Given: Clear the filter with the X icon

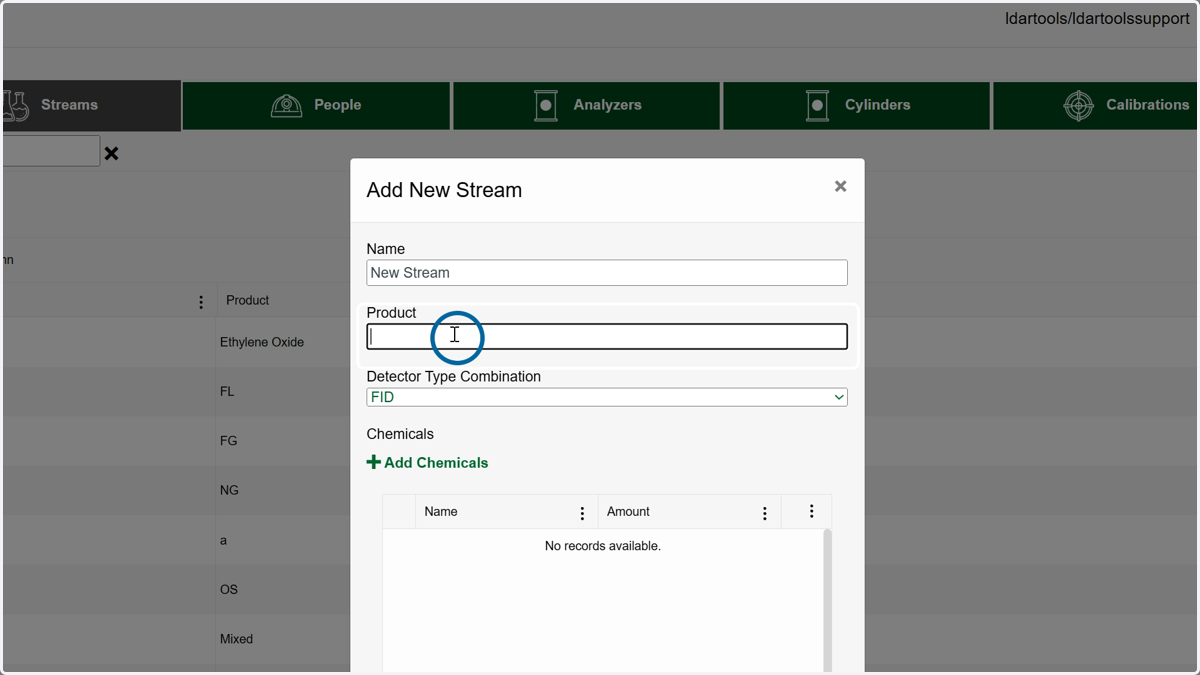Looking at the screenshot, I should pos(111,153).
